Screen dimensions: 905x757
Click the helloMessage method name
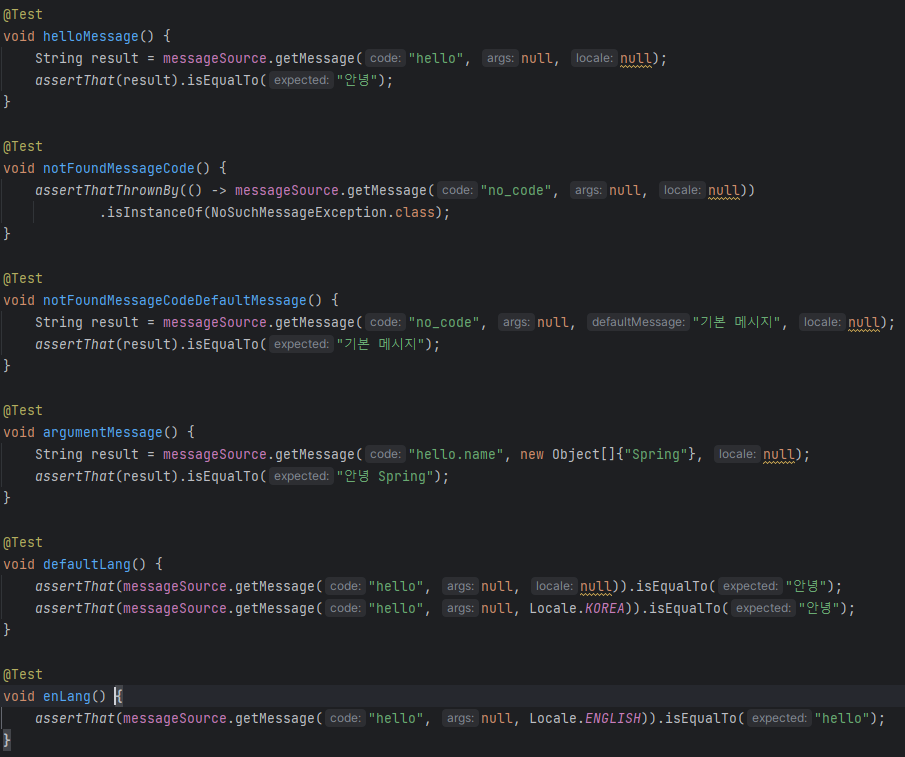coord(91,36)
